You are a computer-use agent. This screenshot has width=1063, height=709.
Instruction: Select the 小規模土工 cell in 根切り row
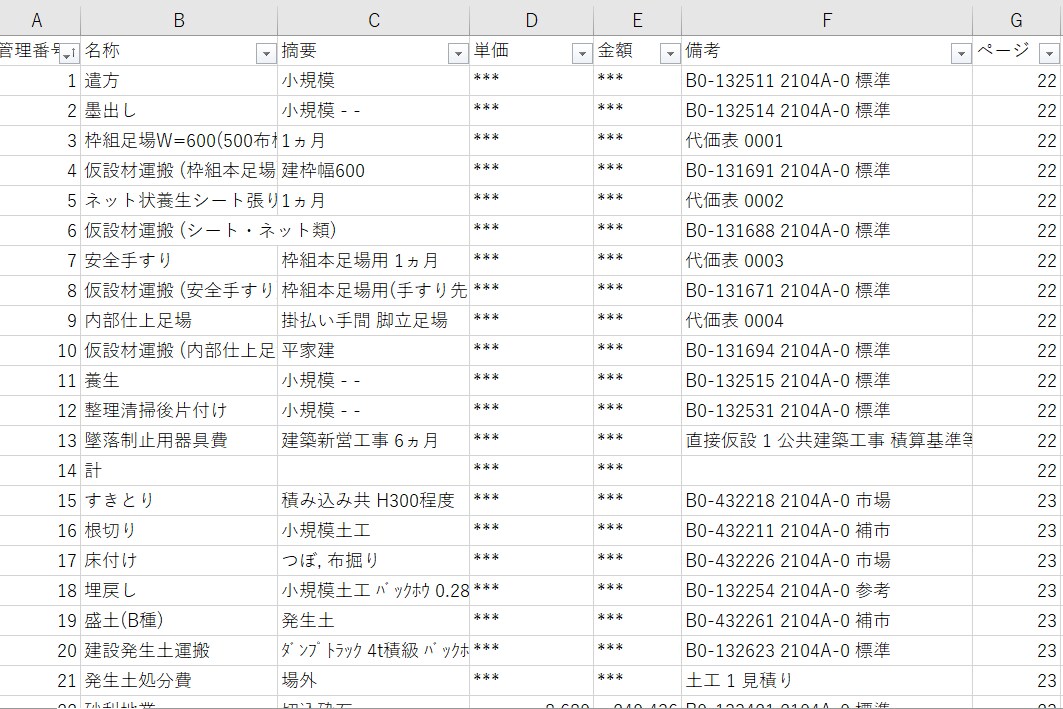[x=374, y=530]
